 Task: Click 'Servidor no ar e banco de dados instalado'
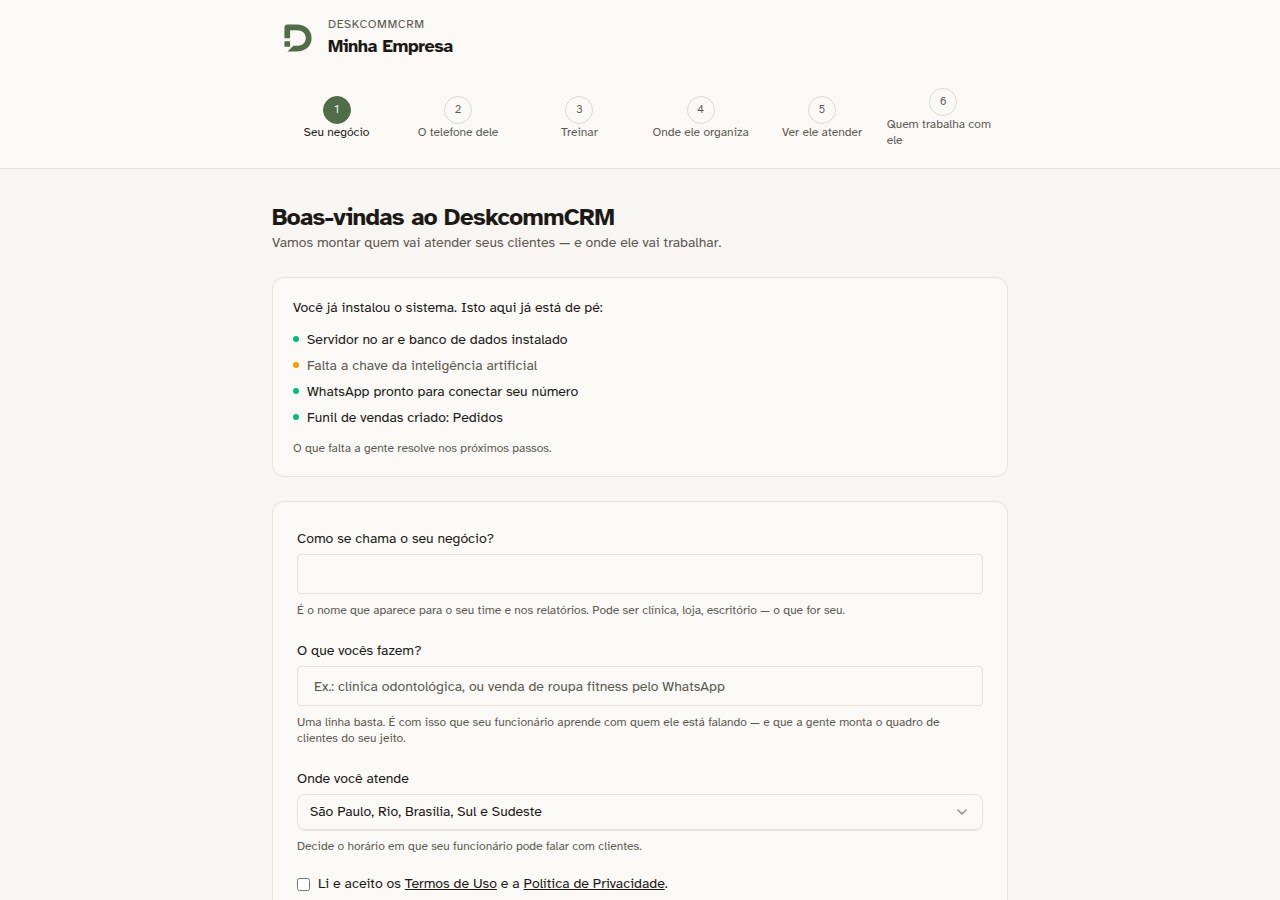click(437, 340)
